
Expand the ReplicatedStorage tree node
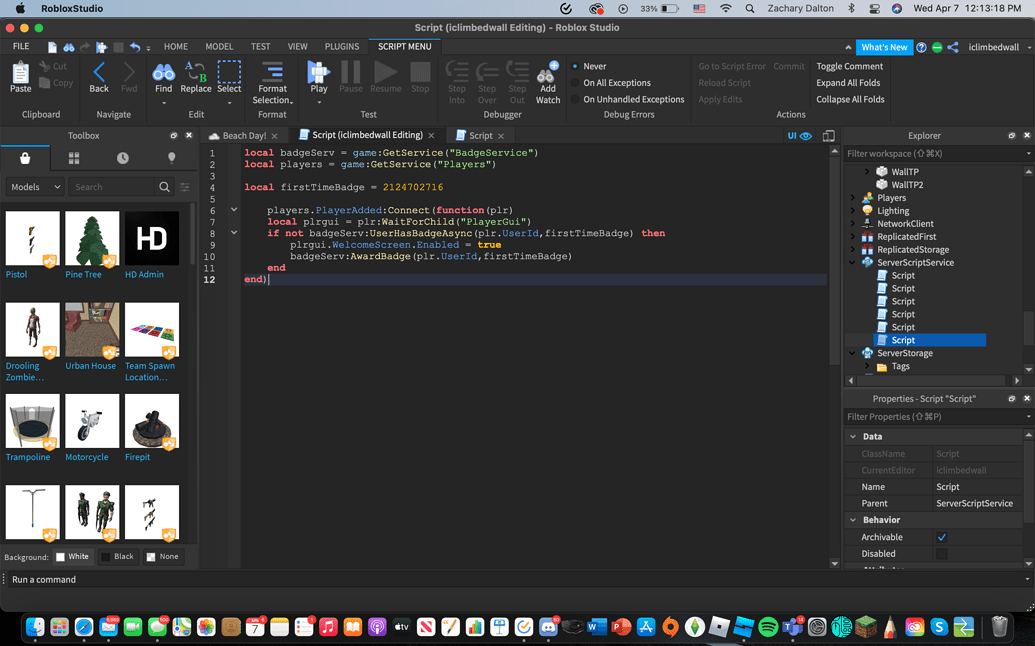coord(852,249)
